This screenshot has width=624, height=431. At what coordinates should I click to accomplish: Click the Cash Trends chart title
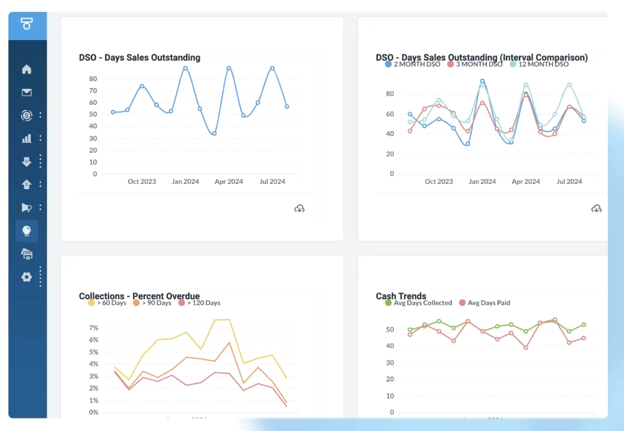[401, 296]
